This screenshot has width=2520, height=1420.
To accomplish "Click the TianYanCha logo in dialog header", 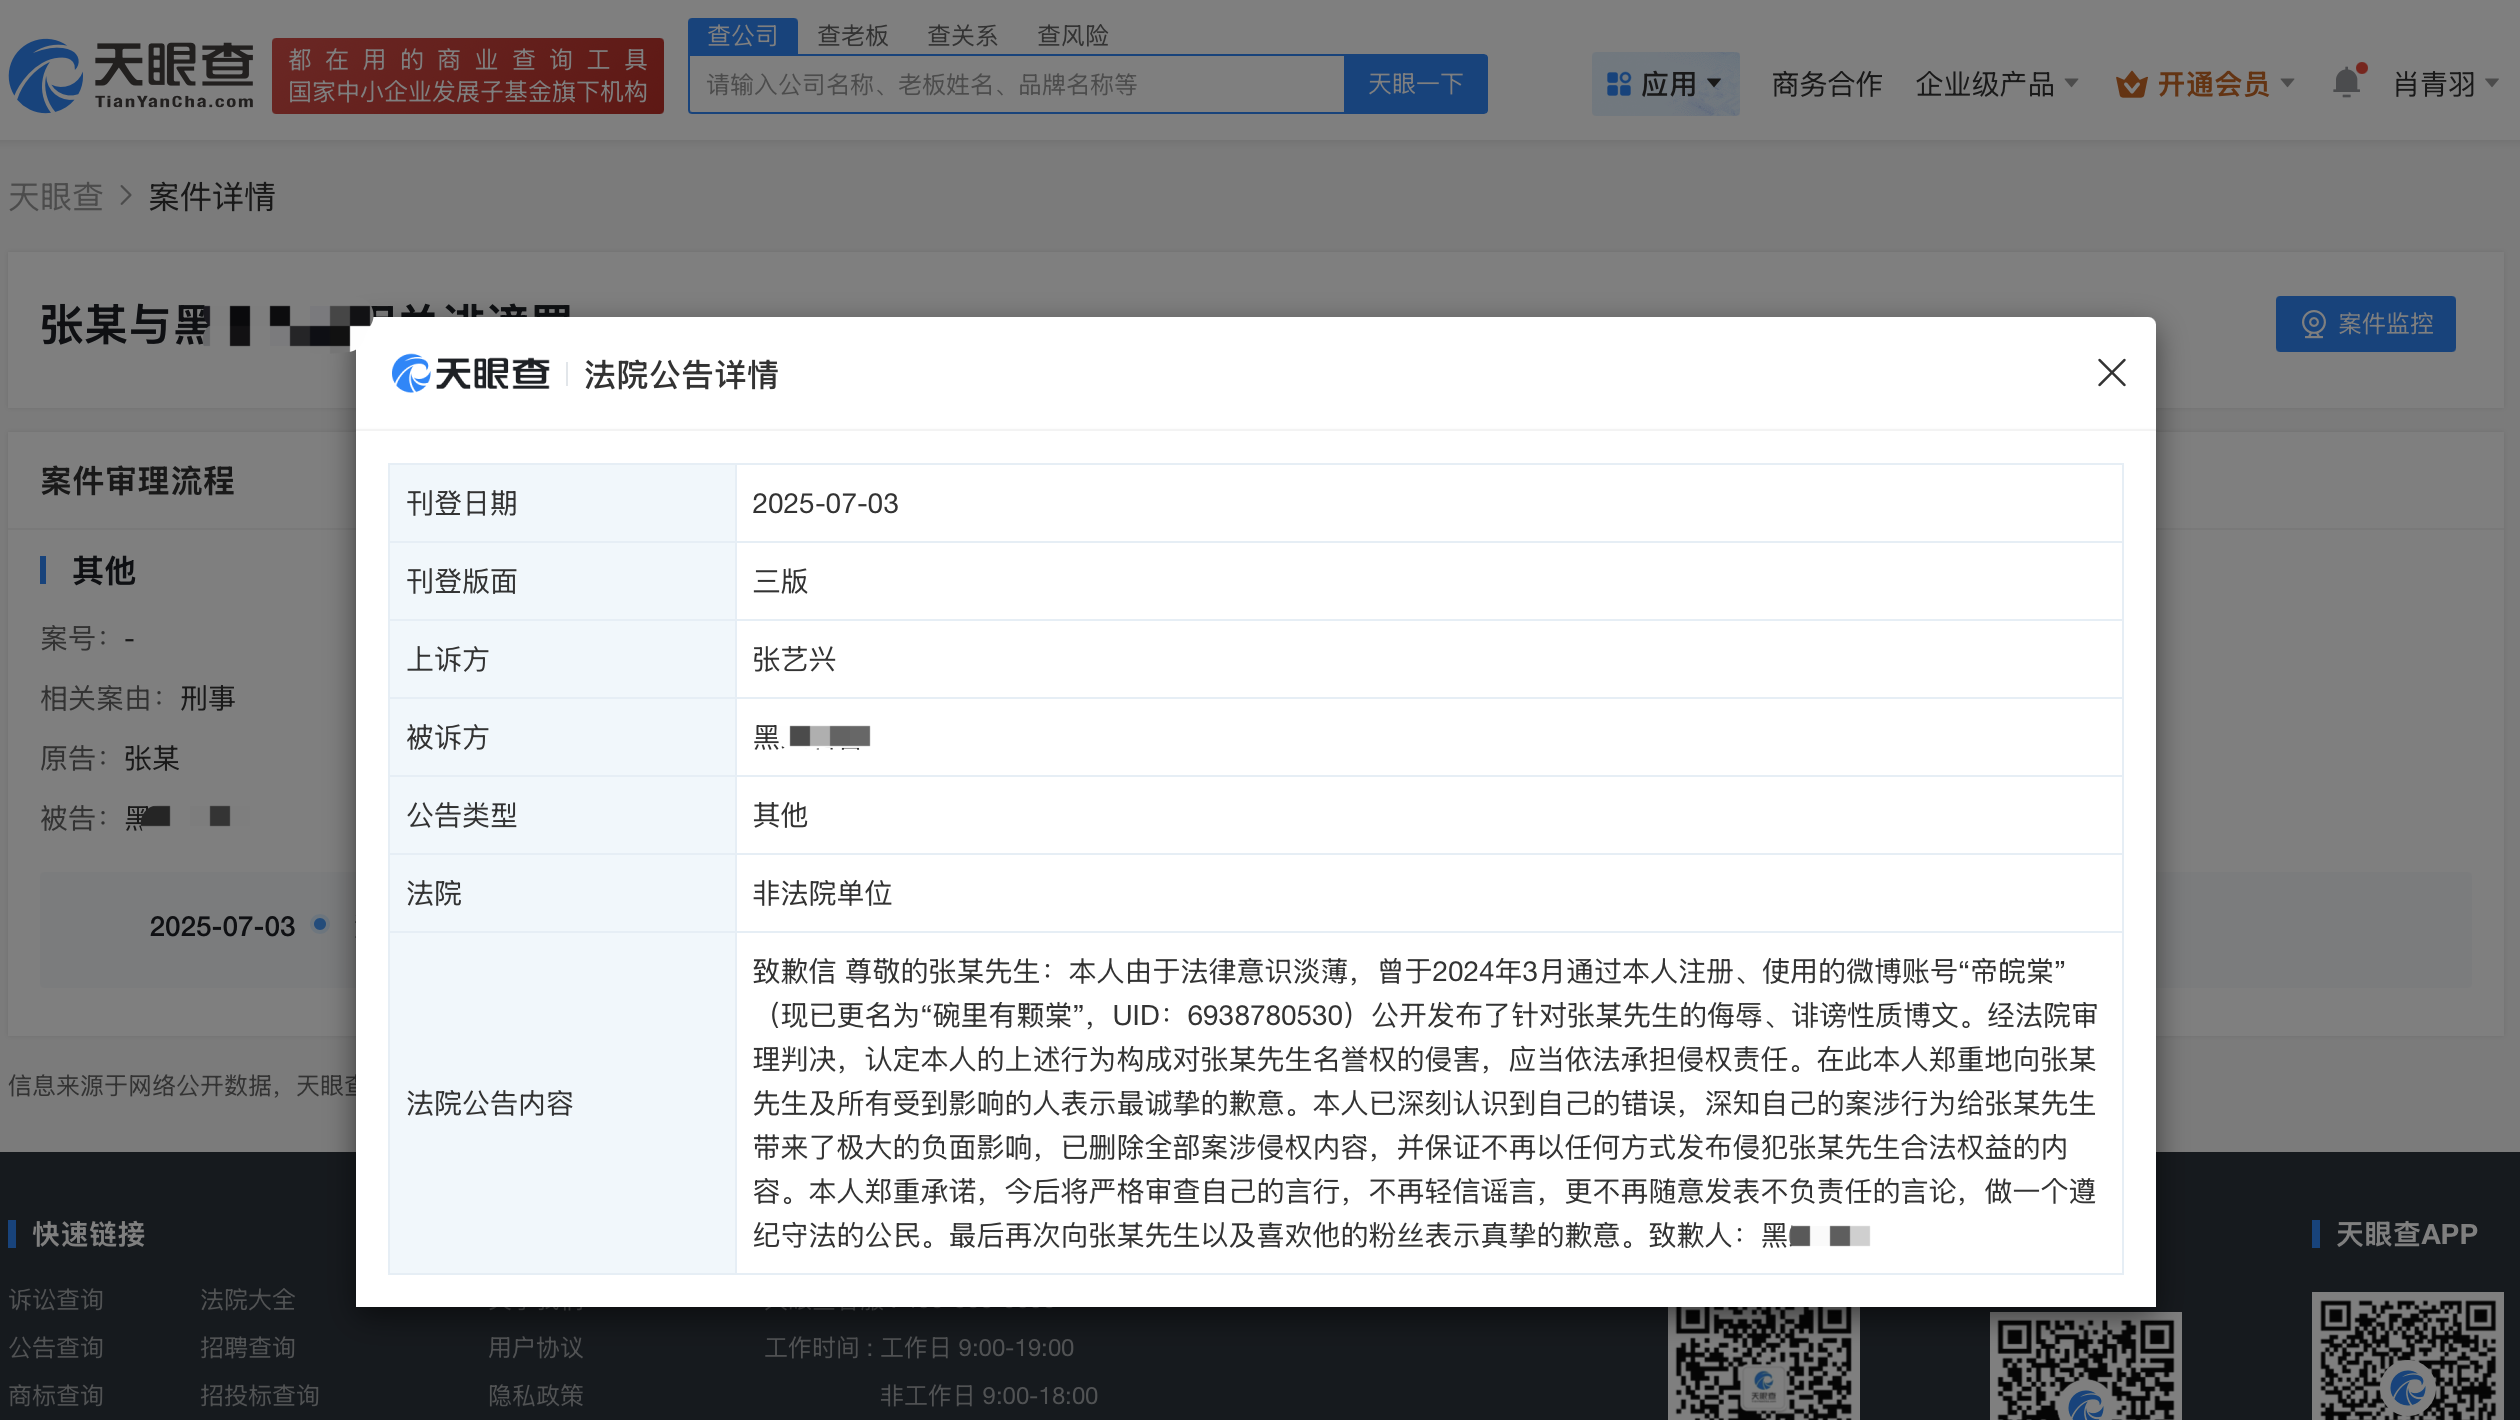I will click(x=470, y=374).
